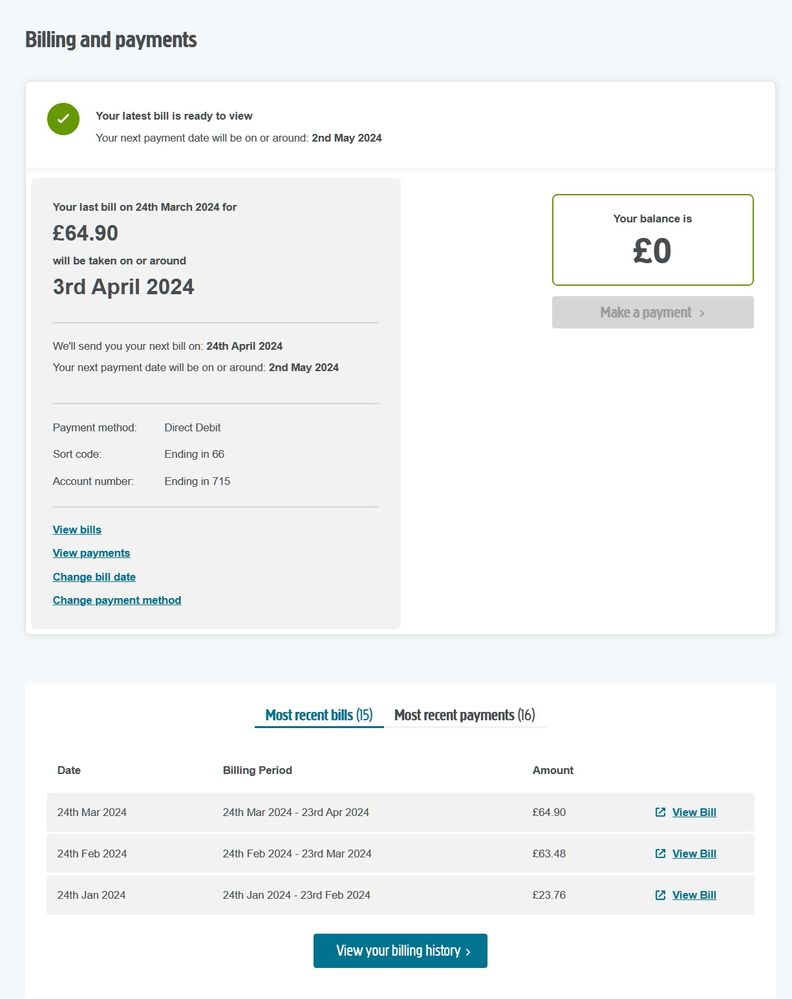Click the Billing and payments heading
Image resolution: width=792 pixels, height=999 pixels.
point(111,40)
